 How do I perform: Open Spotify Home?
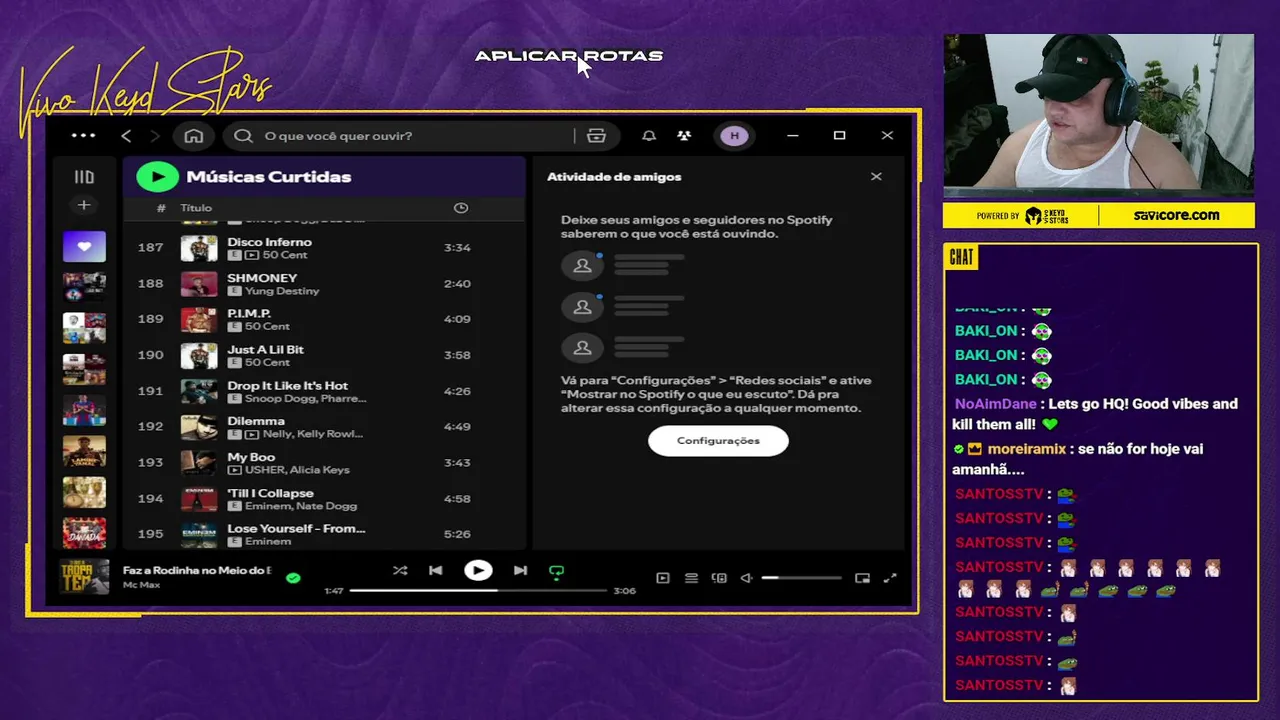pos(194,136)
